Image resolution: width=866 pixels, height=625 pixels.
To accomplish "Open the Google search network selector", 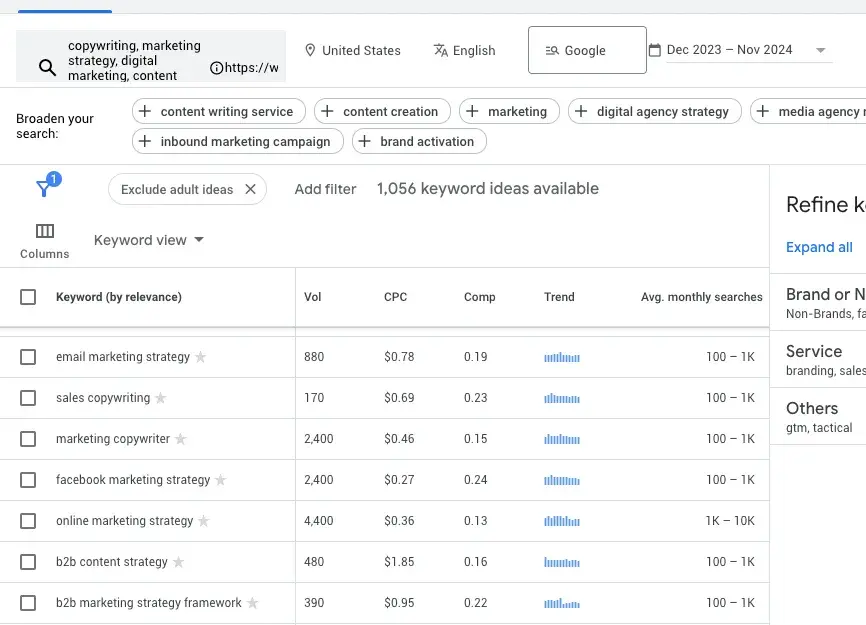I will coord(587,50).
